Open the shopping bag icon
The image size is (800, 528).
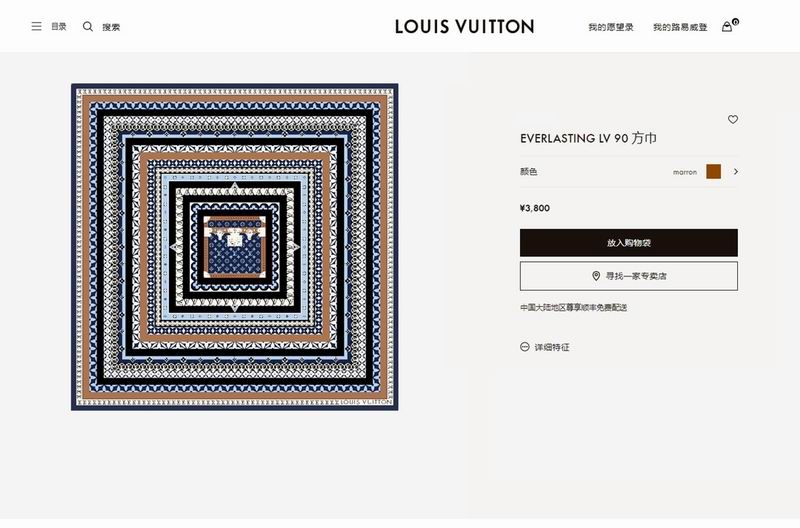[727, 27]
